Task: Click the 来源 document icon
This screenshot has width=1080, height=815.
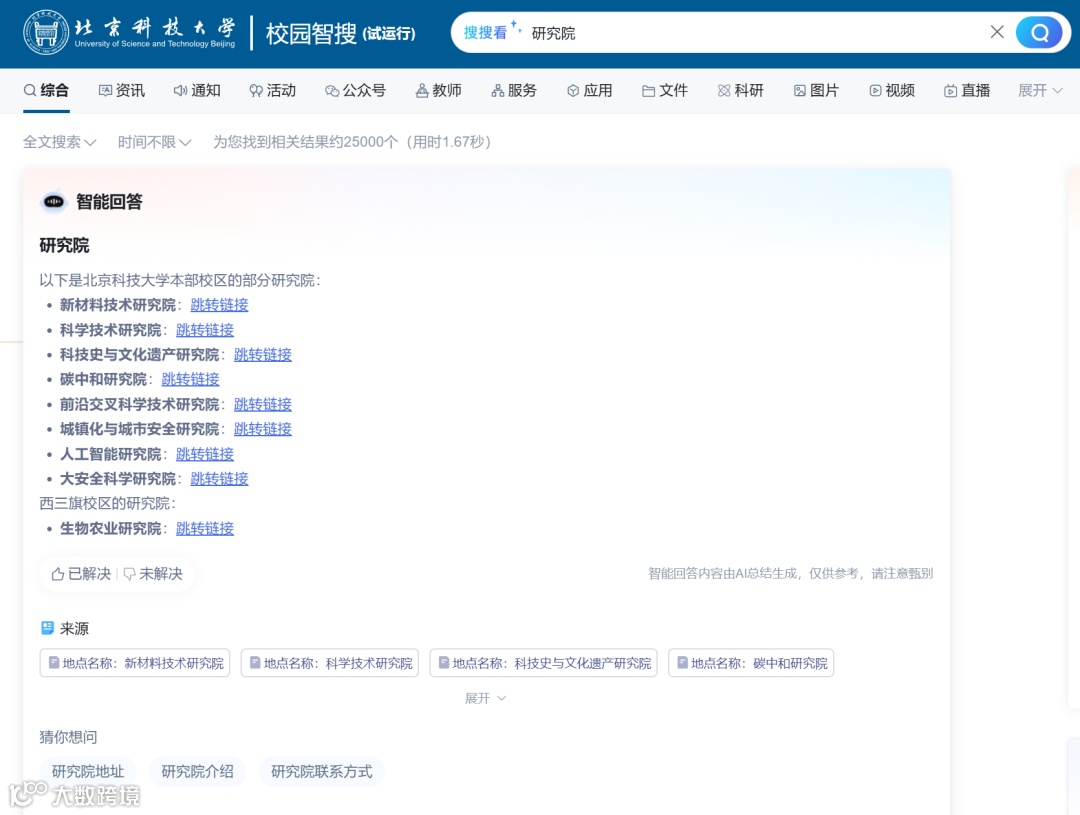Action: click(x=48, y=628)
